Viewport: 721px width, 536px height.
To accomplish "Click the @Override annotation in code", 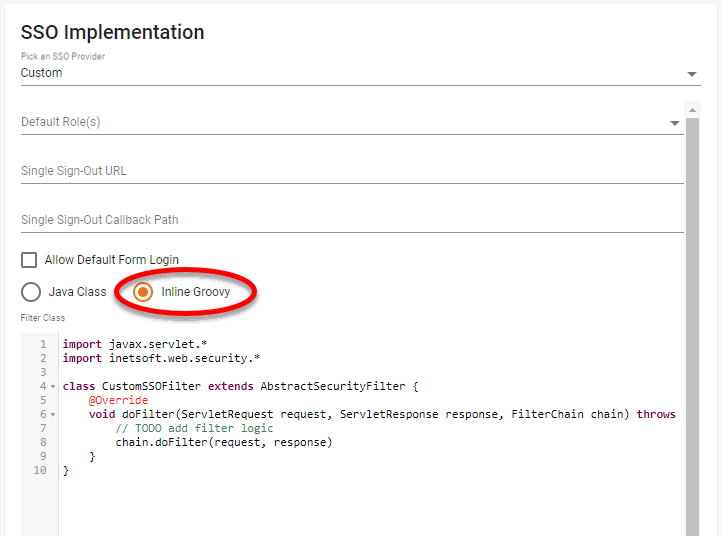I will point(118,400).
